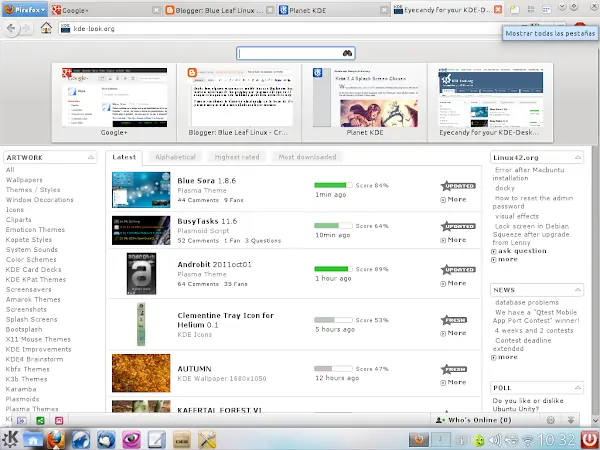The width and height of the screenshot is (600, 450).
Task: Select the Highest rated tab
Action: pos(236,157)
